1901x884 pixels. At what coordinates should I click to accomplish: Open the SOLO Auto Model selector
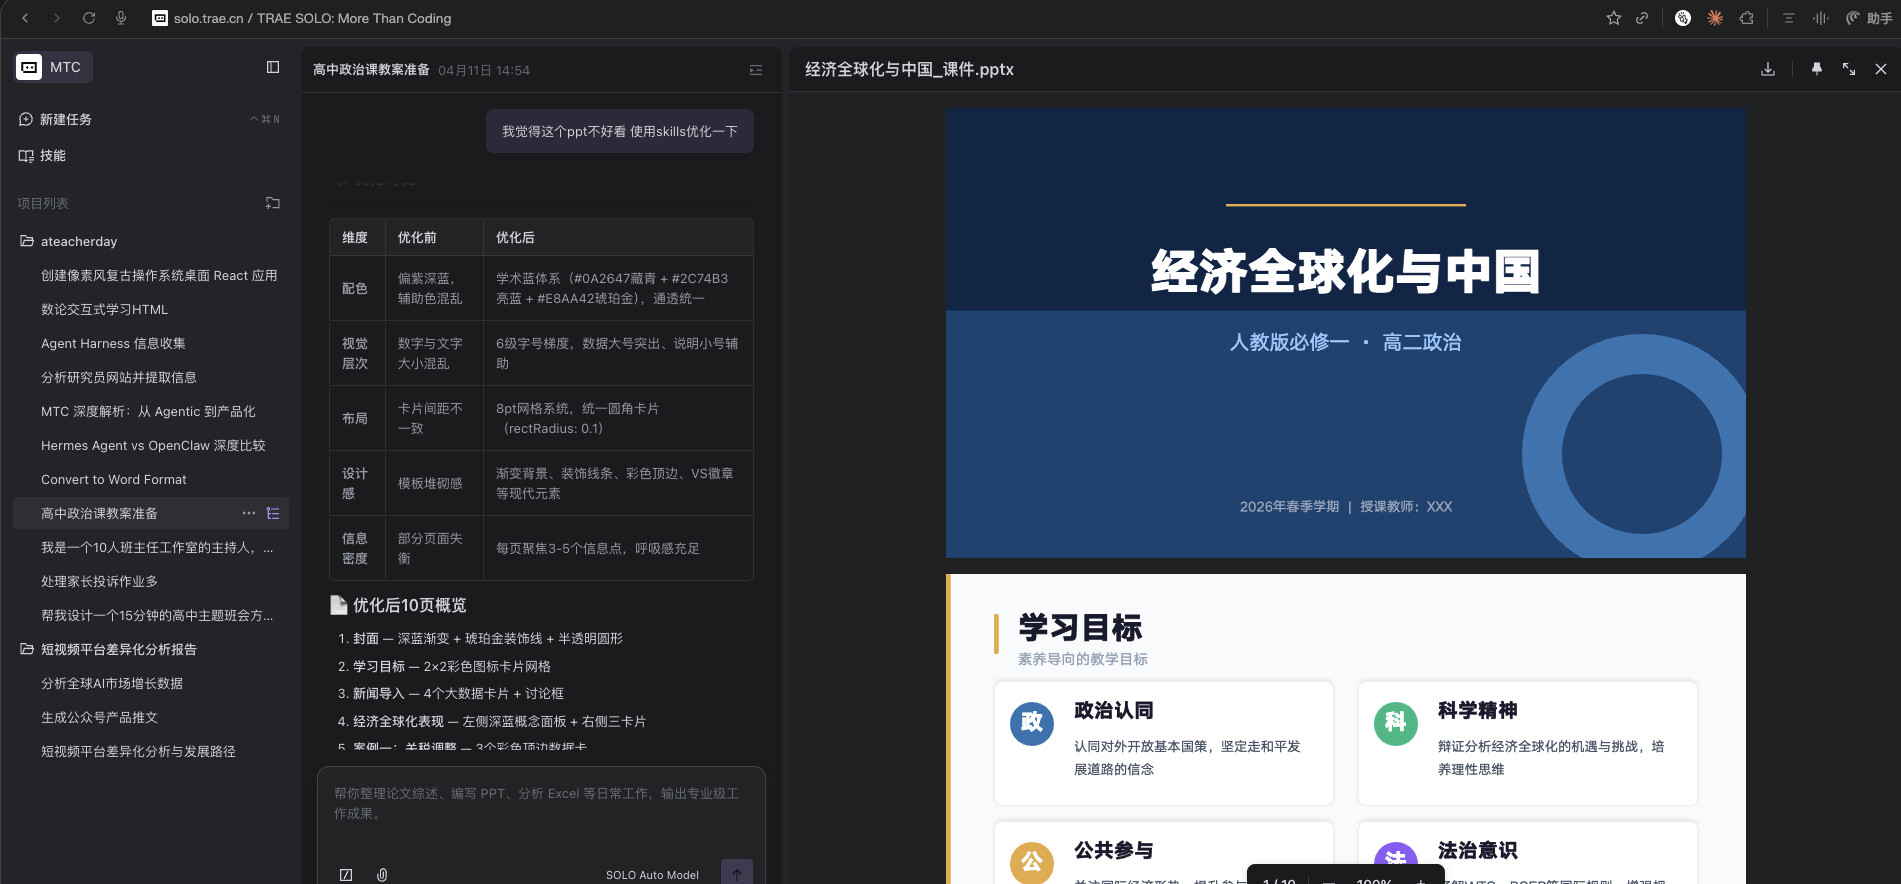tap(652, 875)
